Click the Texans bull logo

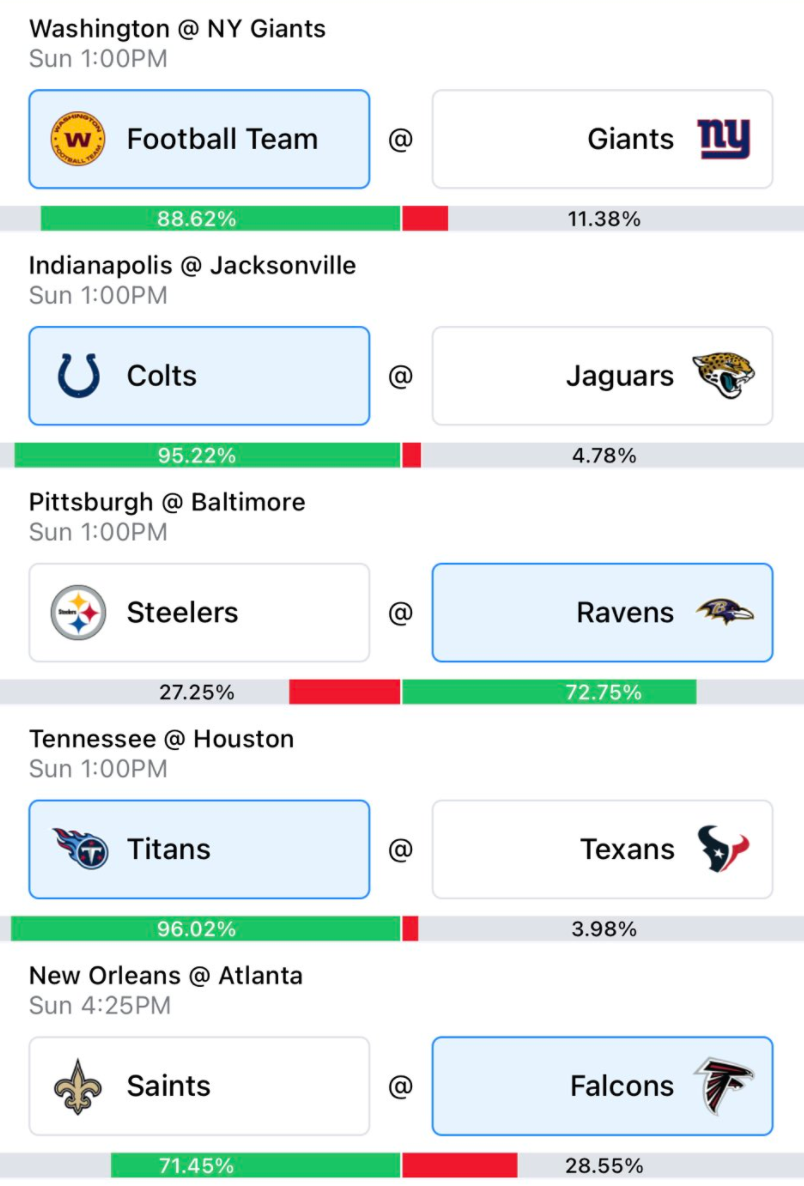723,849
